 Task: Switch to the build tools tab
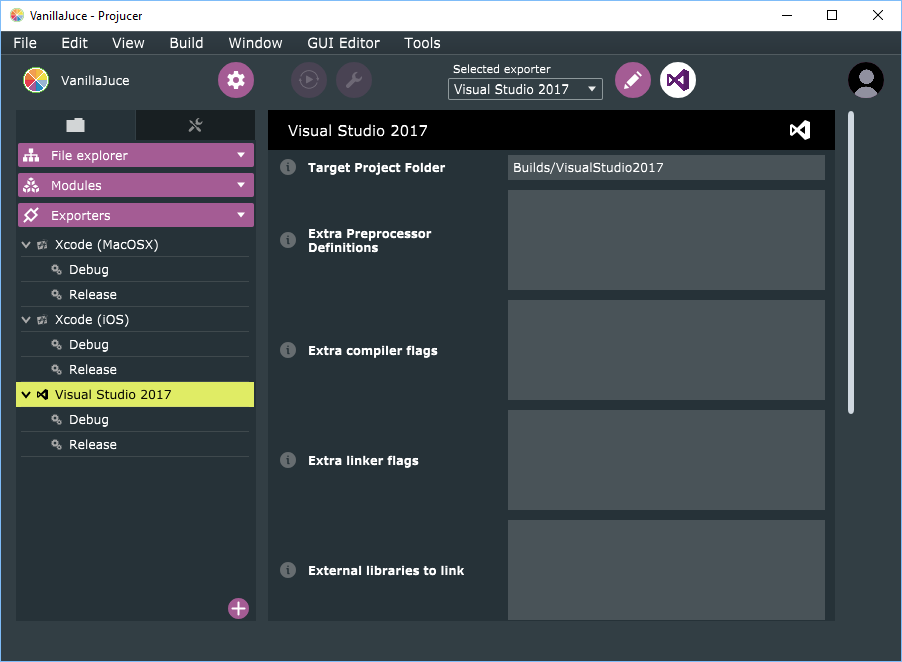click(x=195, y=125)
